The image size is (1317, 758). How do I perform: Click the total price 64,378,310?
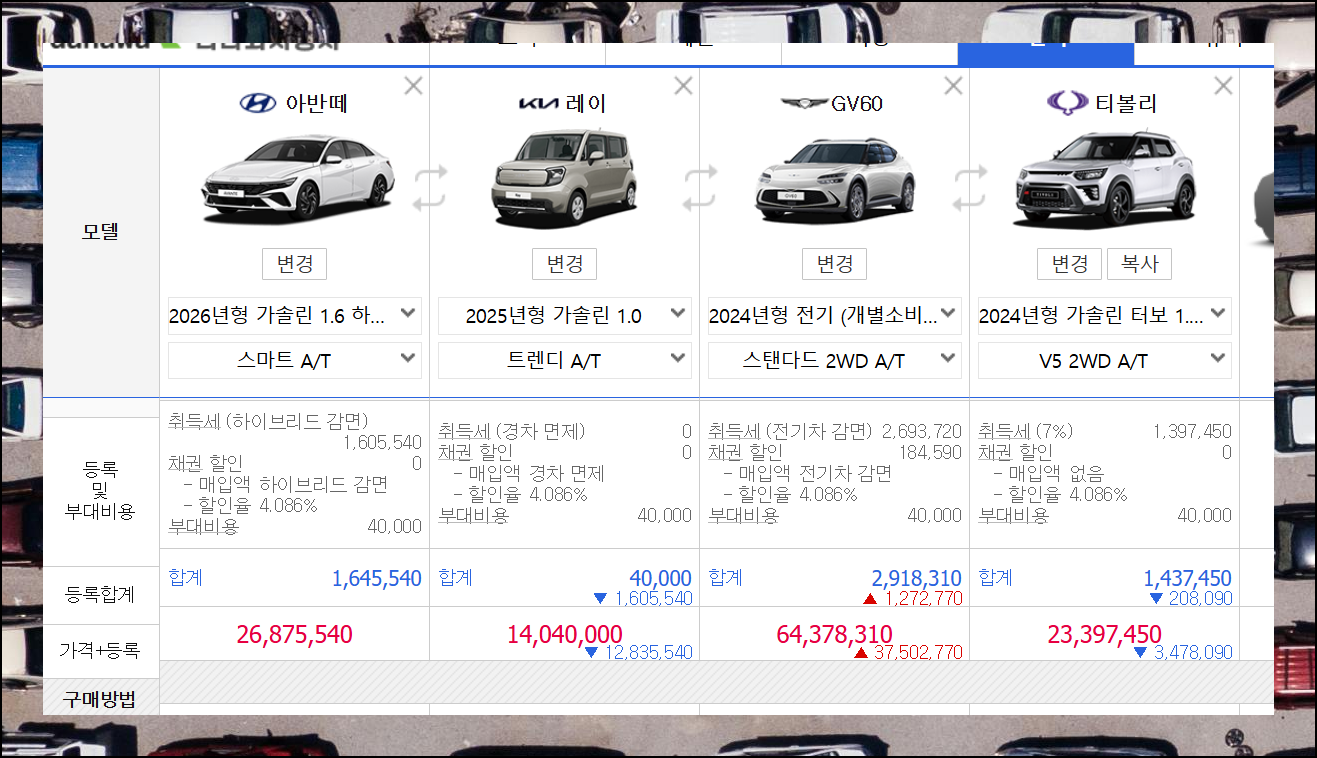click(835, 634)
